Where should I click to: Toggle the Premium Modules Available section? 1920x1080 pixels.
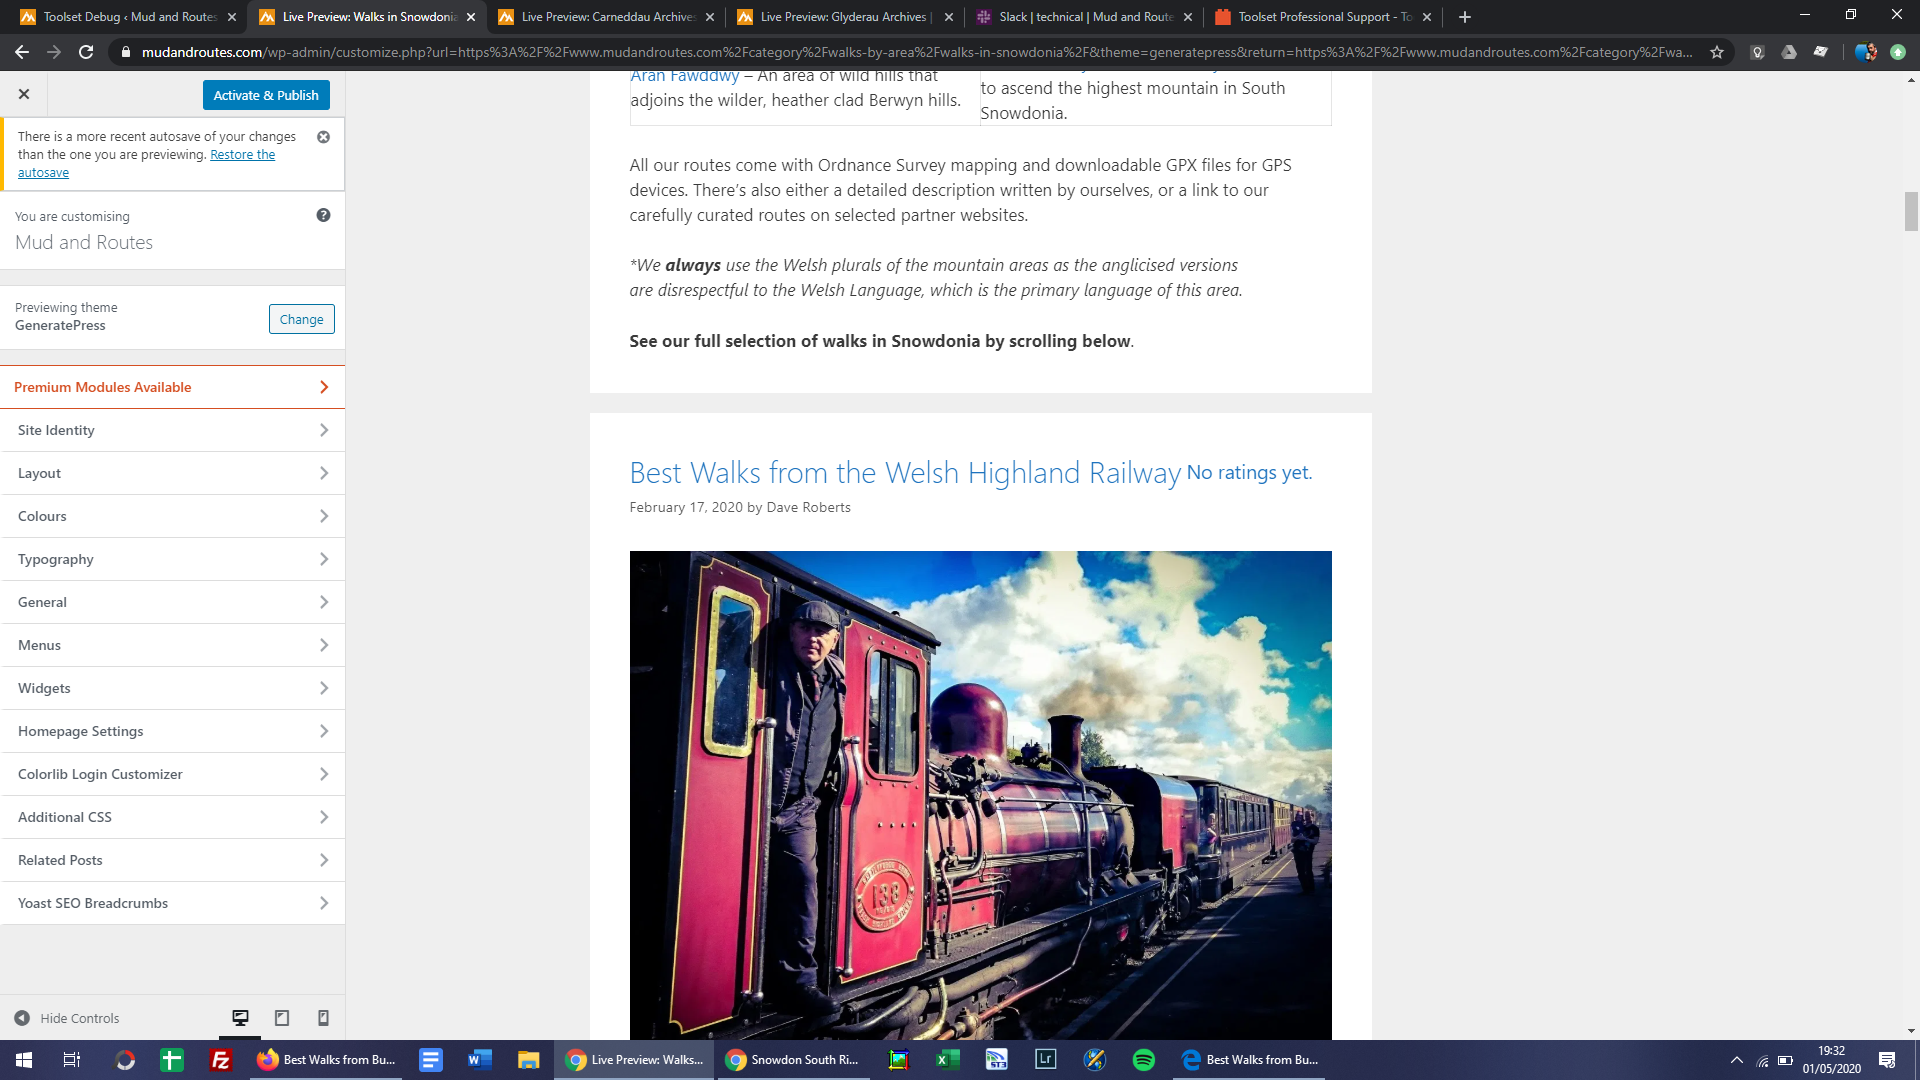173,386
